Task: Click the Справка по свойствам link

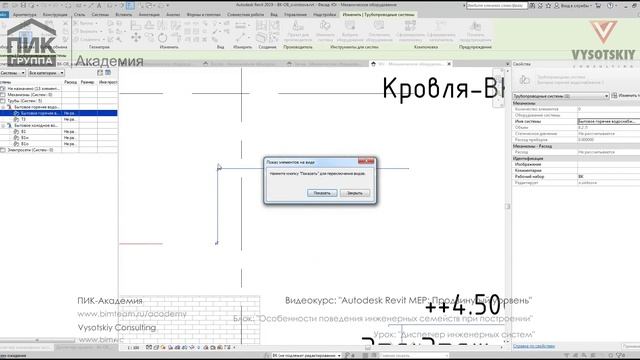Action: pyautogui.click(x=533, y=346)
